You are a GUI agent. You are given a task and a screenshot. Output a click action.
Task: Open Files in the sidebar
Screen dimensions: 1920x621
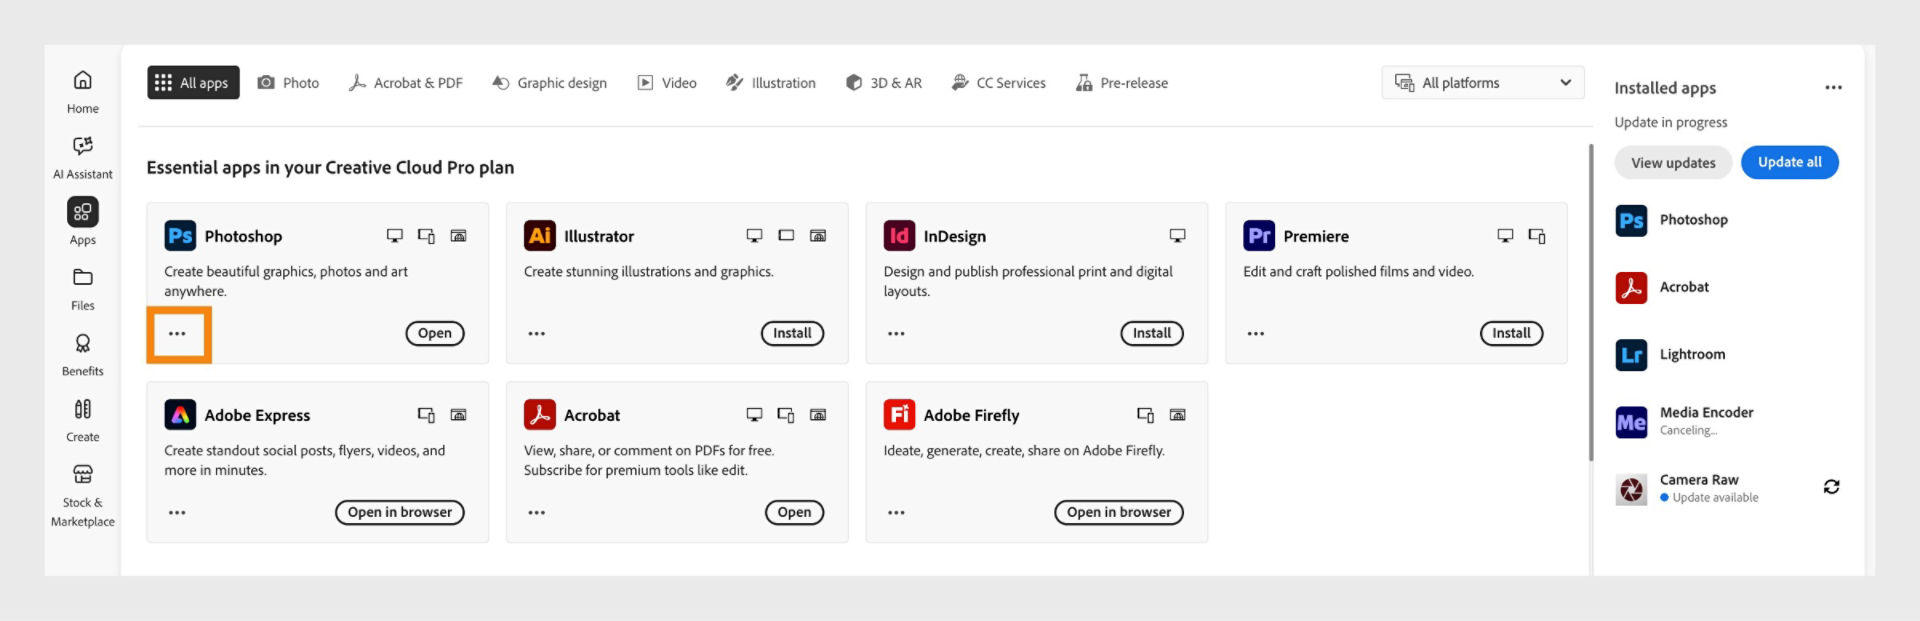[x=83, y=289]
